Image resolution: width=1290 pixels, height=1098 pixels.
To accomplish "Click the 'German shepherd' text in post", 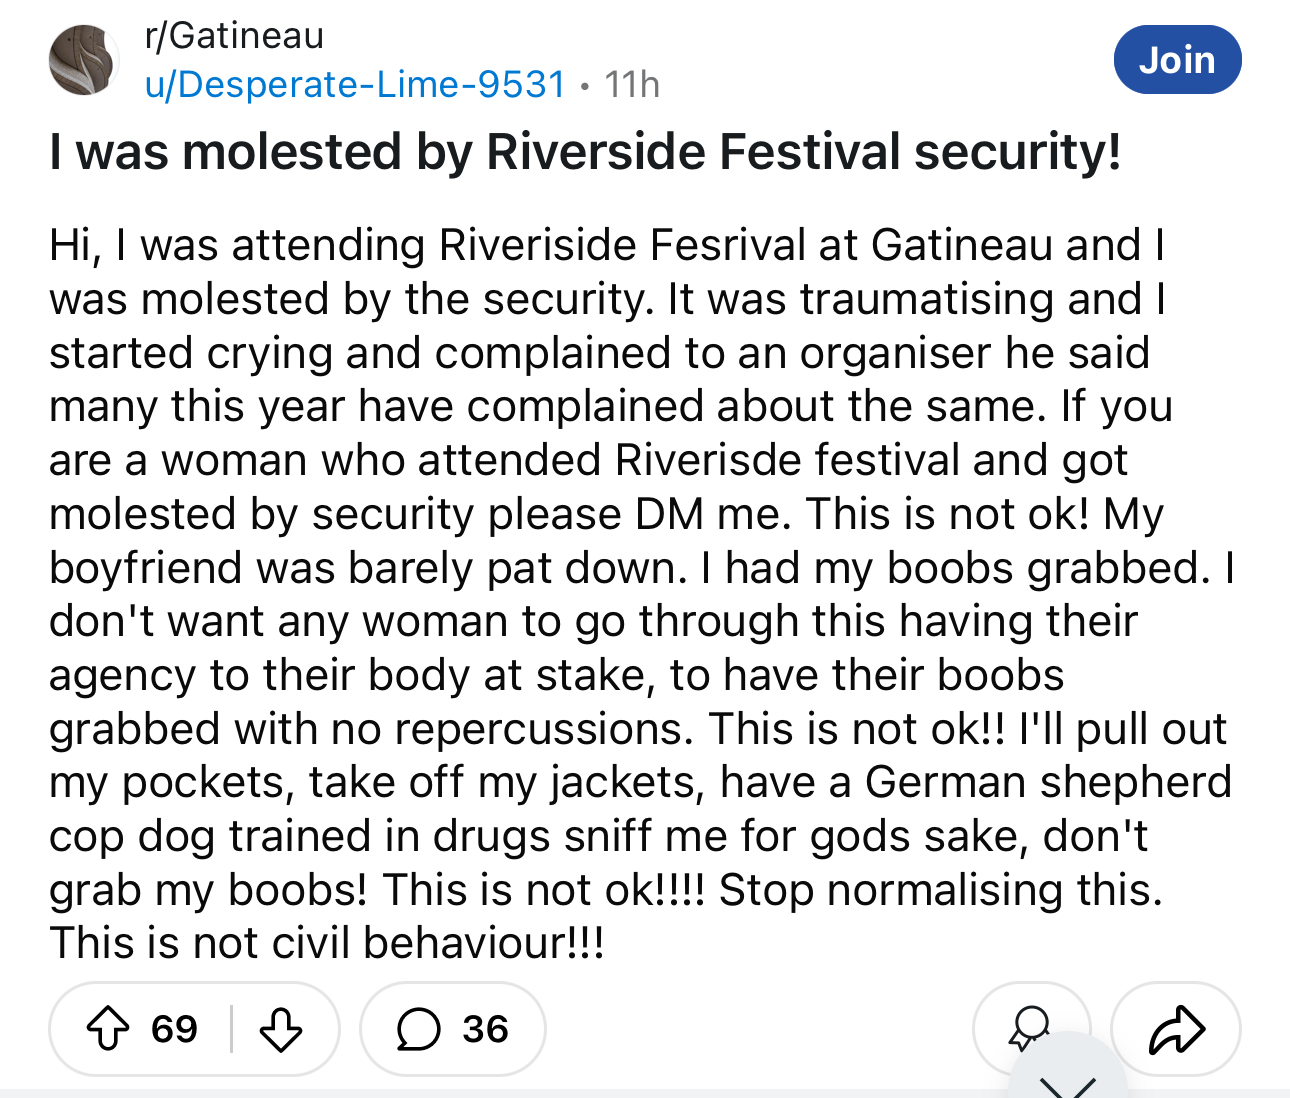I will point(1049,782).
